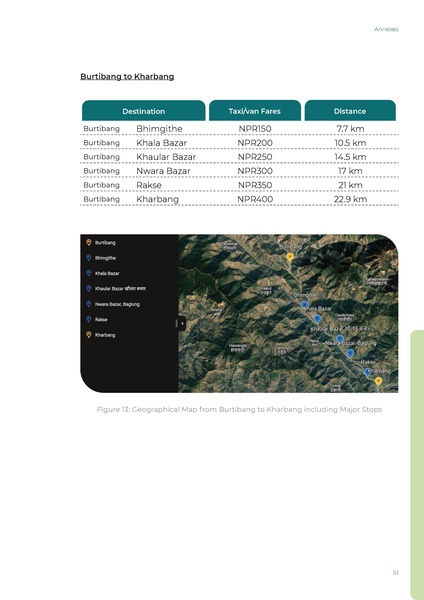Click the yellow pin icon beside Burtibang in sidebar list
The image size is (424, 600).
pyautogui.click(x=89, y=242)
